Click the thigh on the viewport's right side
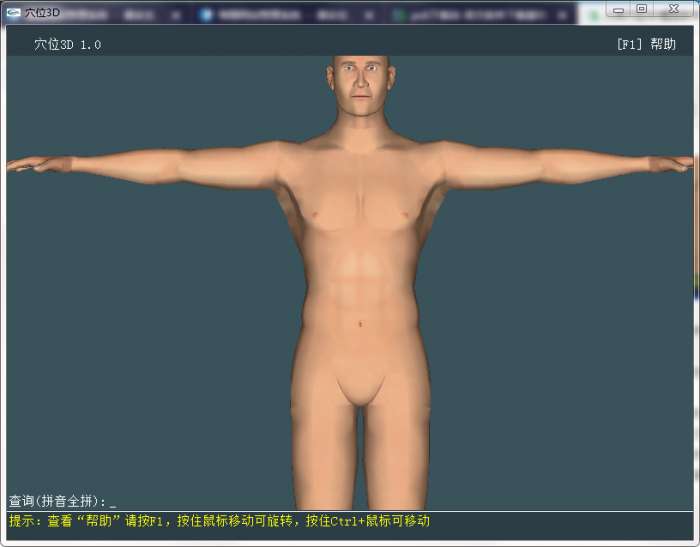The height and width of the screenshot is (547, 700). (398, 450)
